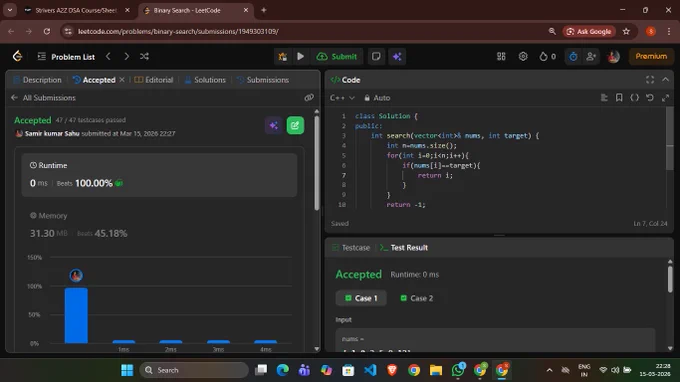Viewport: 680px width, 382px height.
Task: Select Case 1 result
Action: pos(361,298)
